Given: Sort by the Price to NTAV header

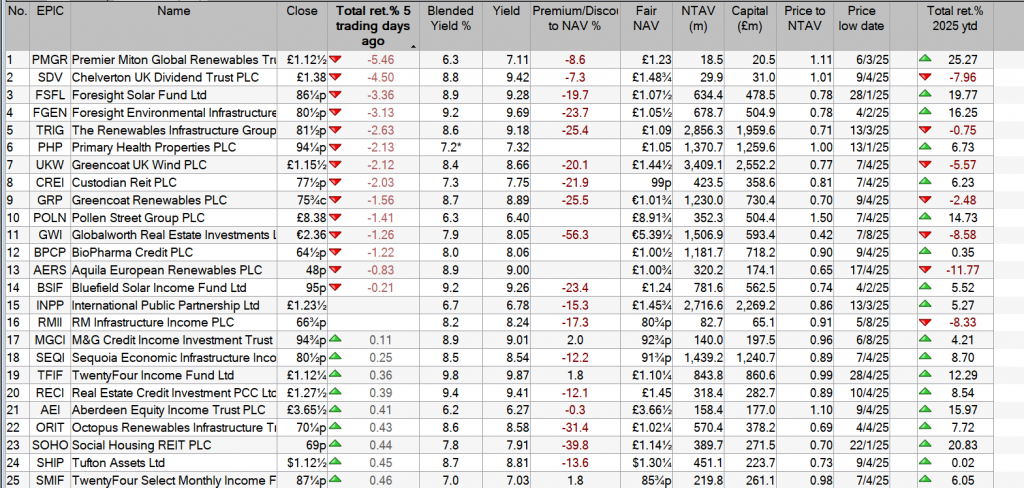Looking at the screenshot, I should (805, 18).
